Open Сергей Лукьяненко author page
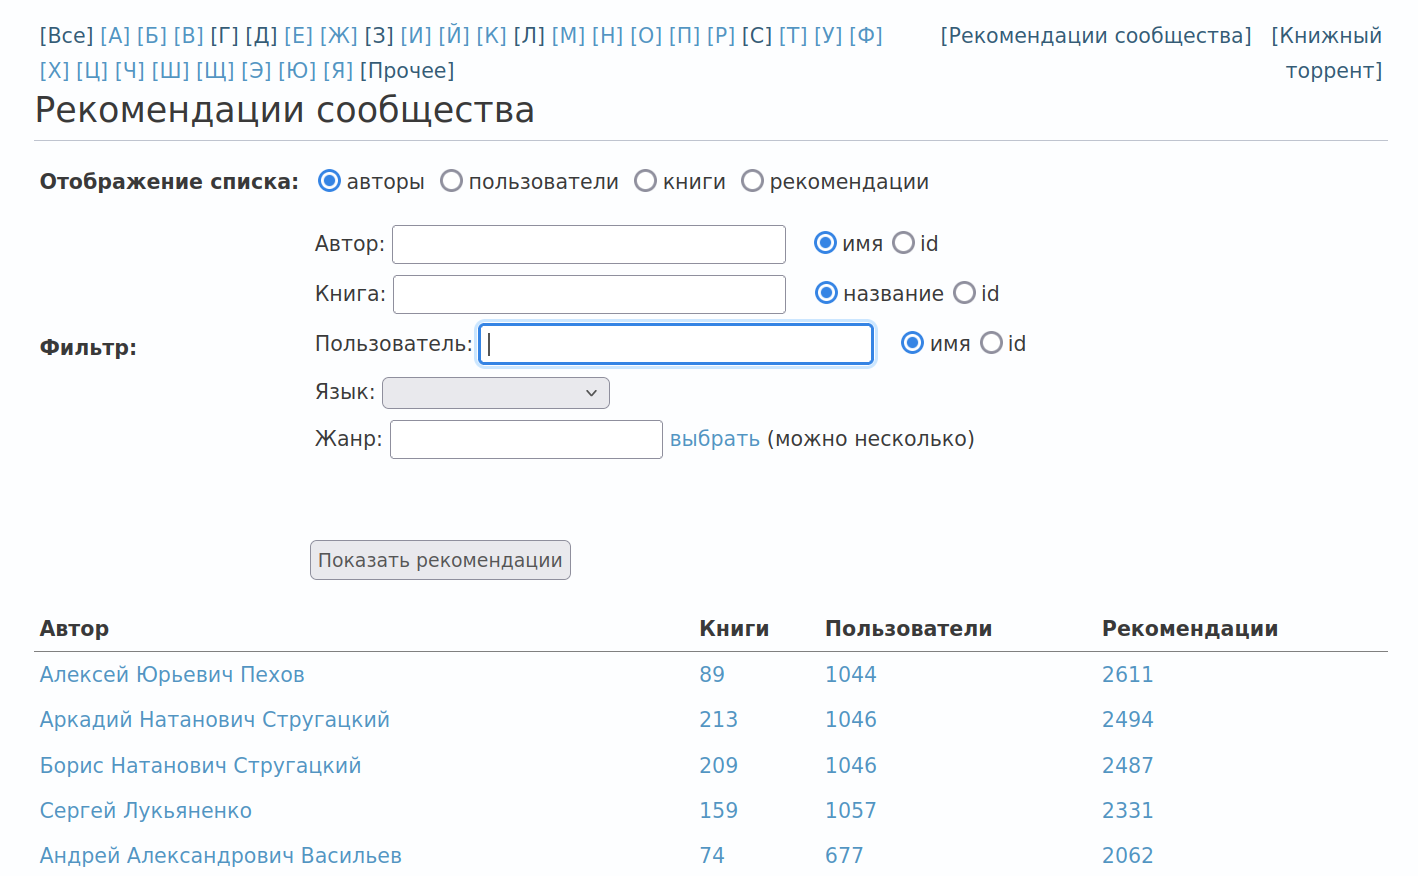This screenshot has height=876, width=1418. pos(146,811)
